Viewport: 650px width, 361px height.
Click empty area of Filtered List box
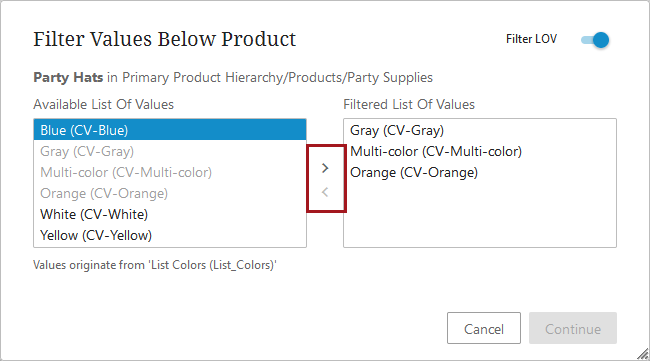point(480,216)
